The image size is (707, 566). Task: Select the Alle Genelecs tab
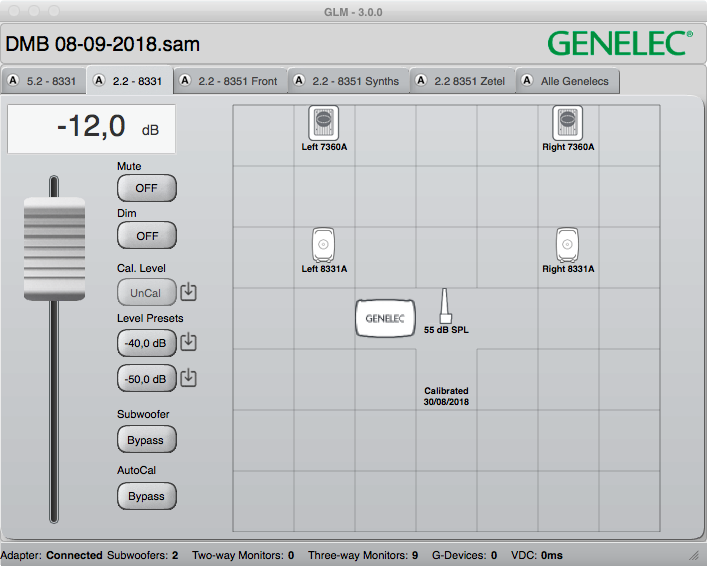(568, 81)
